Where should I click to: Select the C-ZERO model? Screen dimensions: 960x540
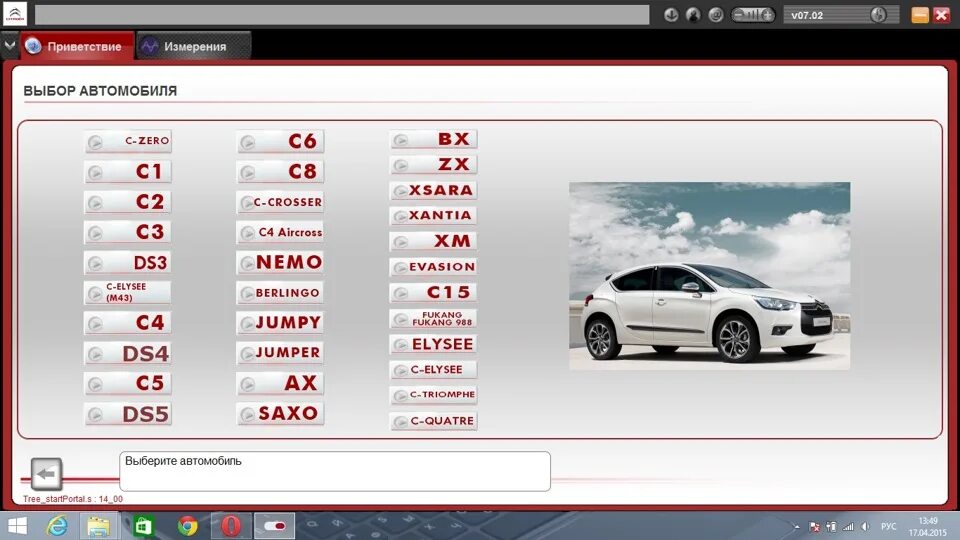[x=128, y=141]
